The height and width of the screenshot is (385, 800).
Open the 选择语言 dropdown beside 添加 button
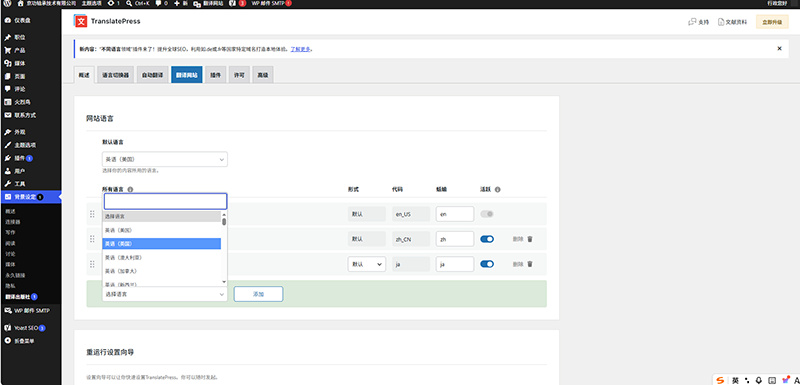pyautogui.click(x=165, y=294)
